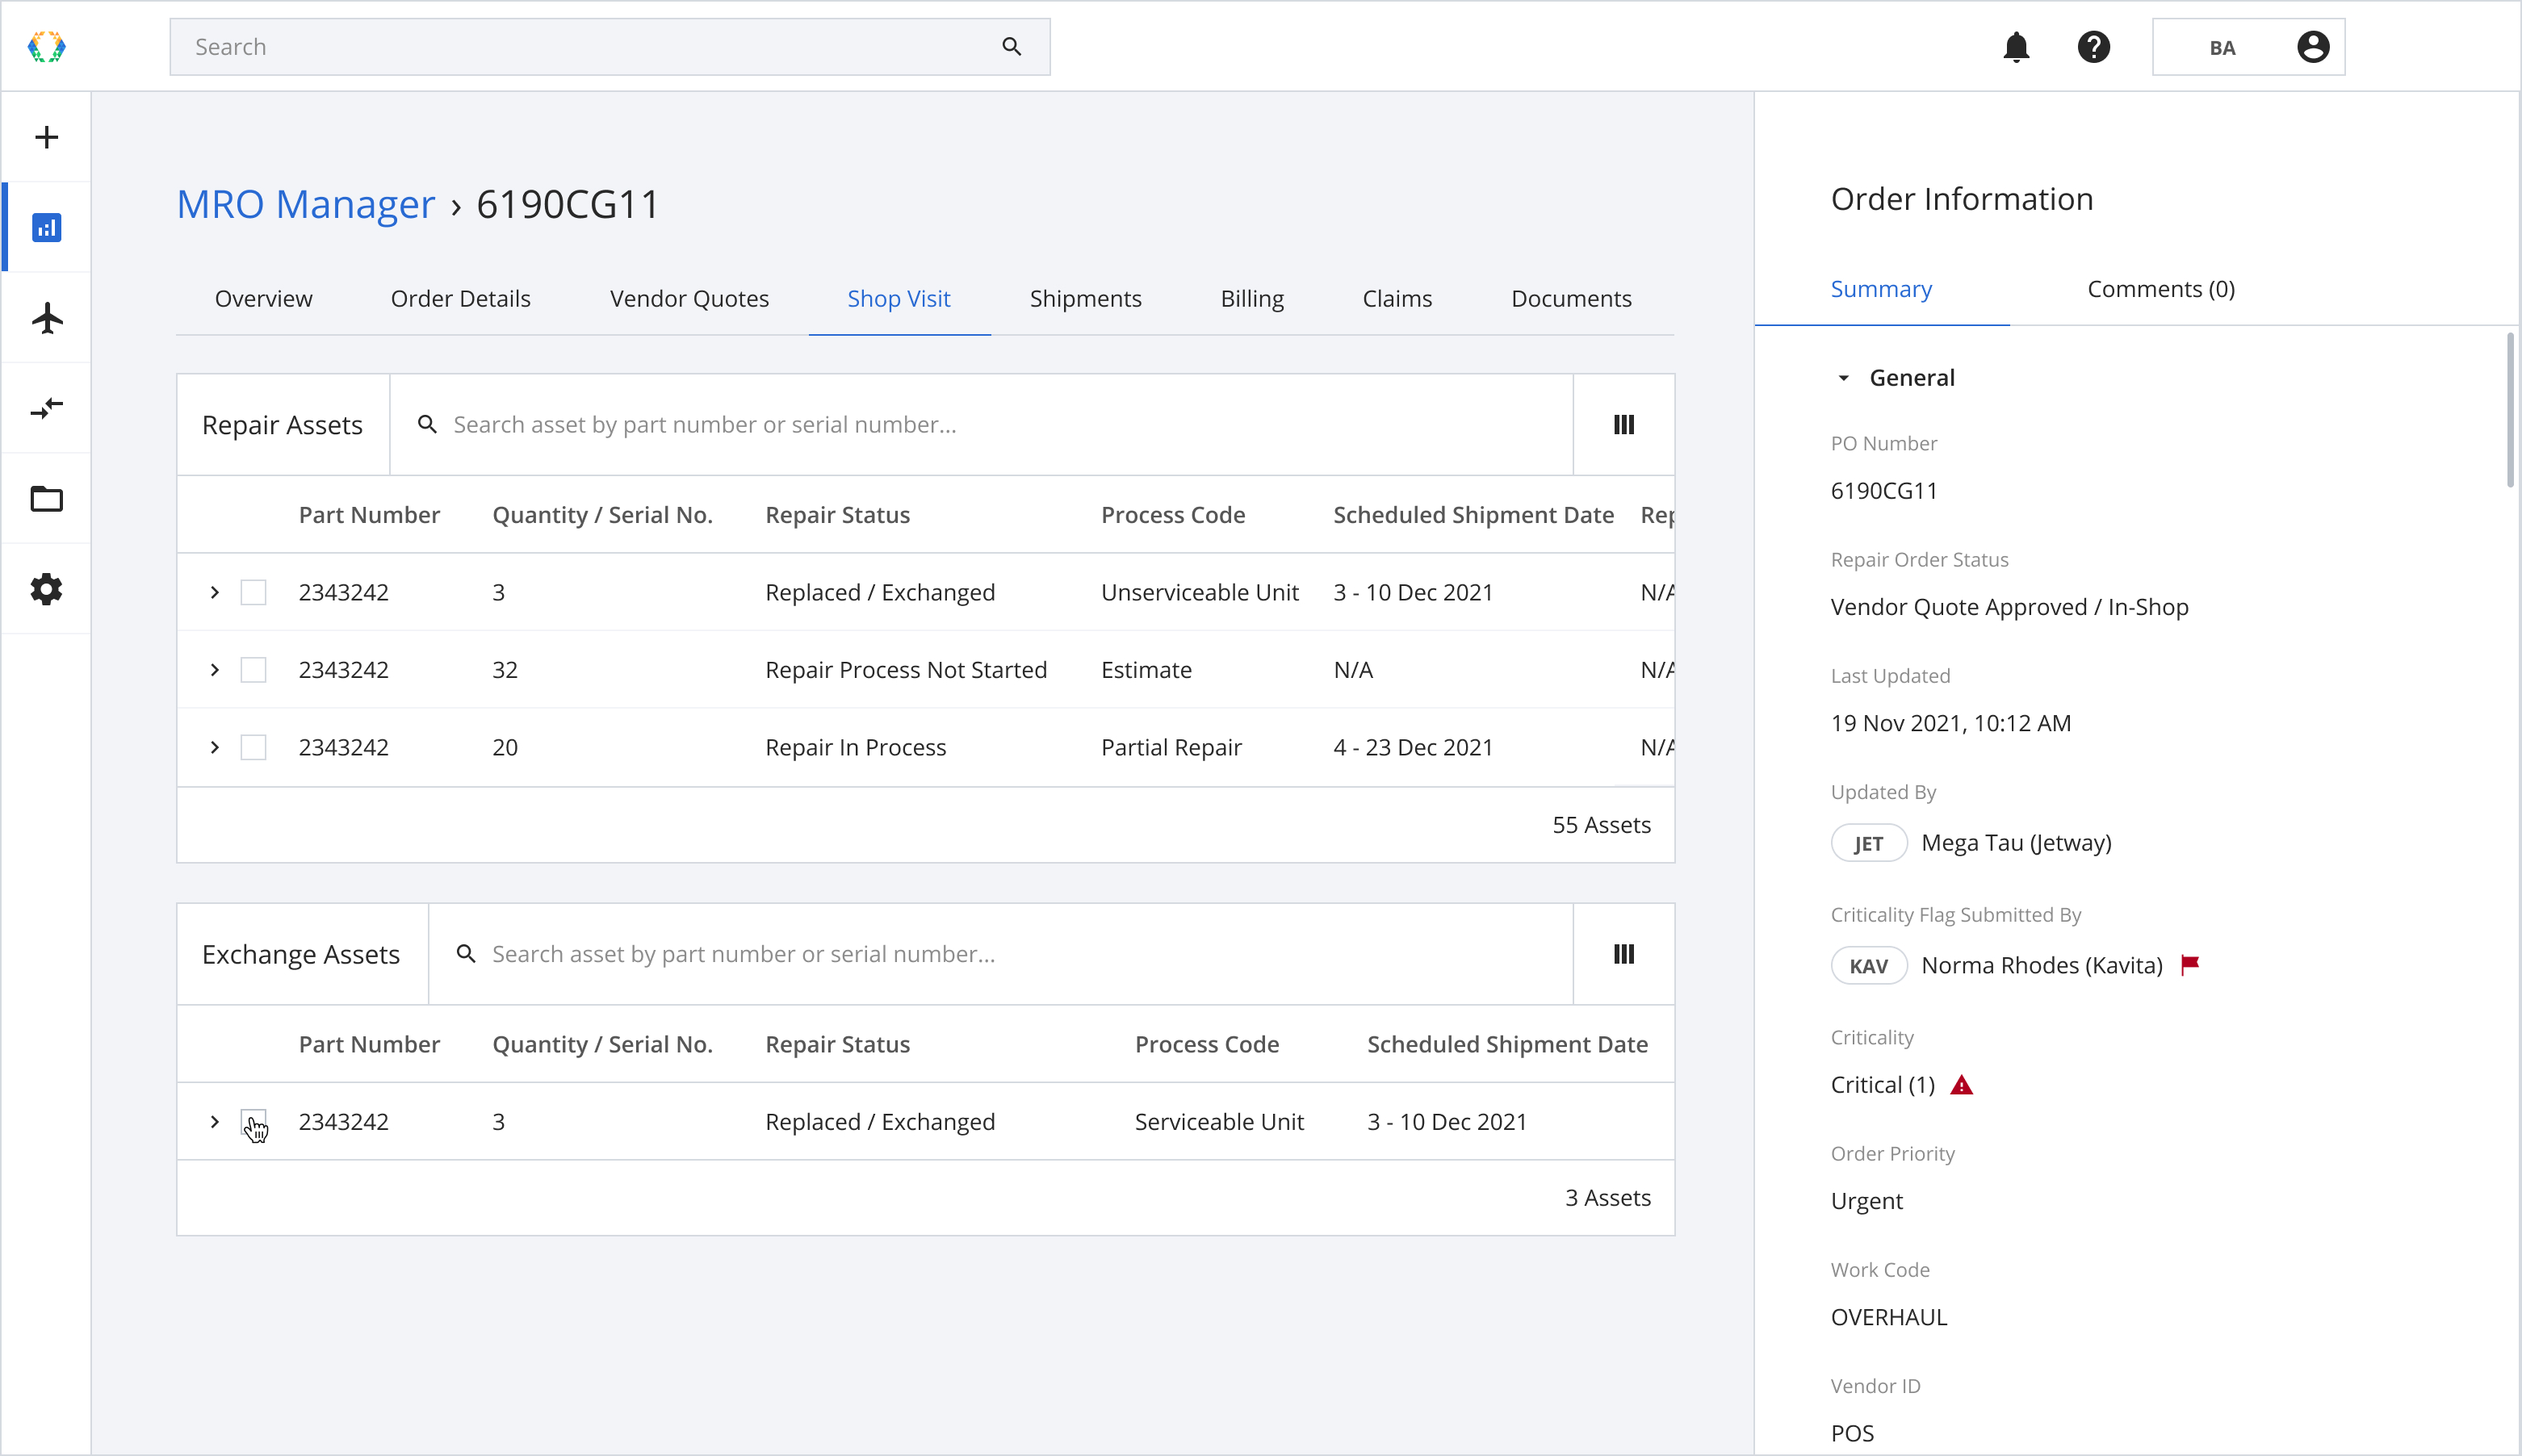Open column settings icon for Exchange Assets
The image size is (2522, 1456).
(1624, 954)
